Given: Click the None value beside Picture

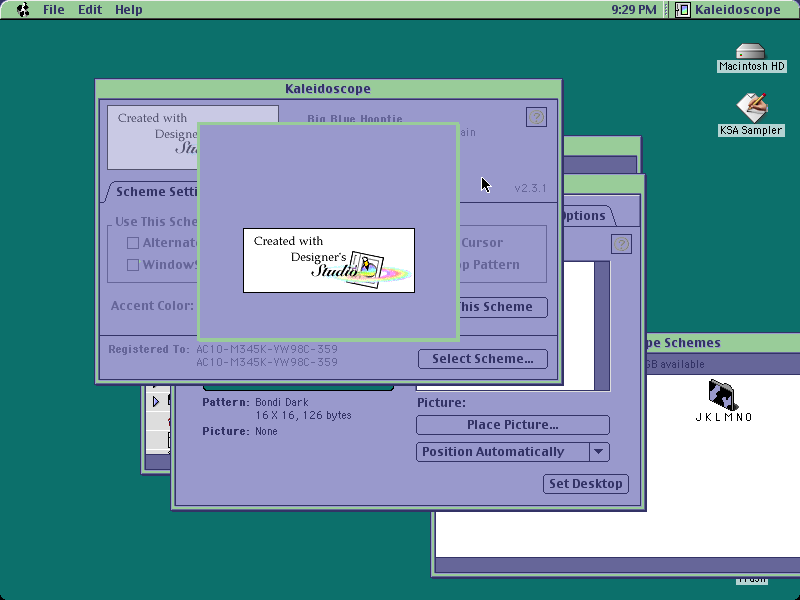Looking at the screenshot, I should coord(266,431).
